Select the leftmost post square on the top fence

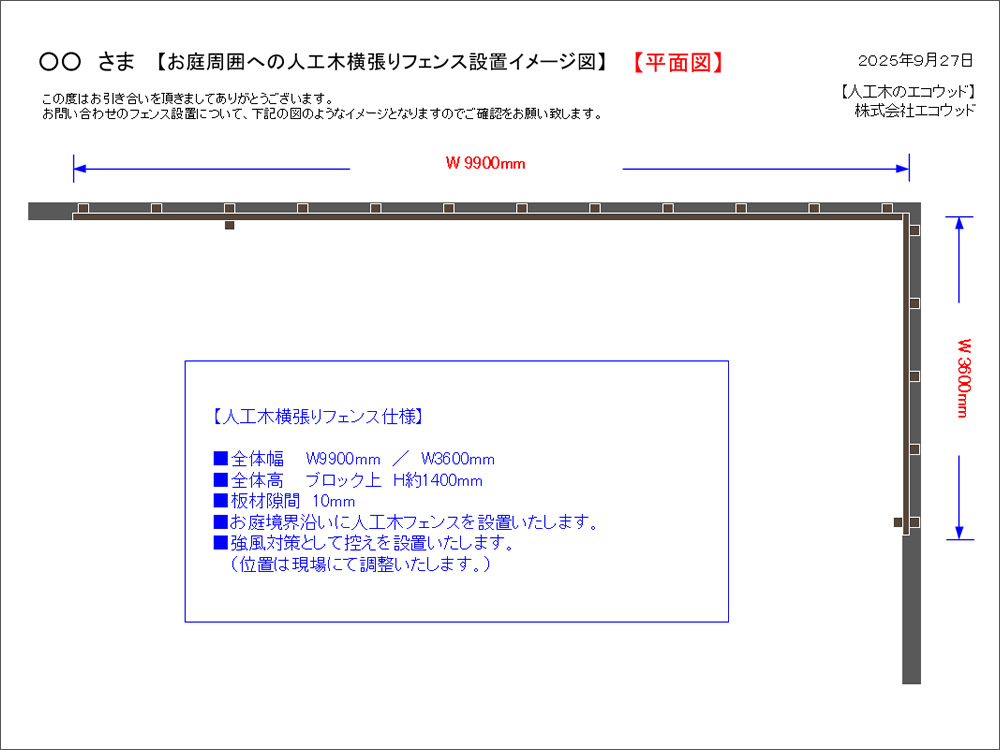coord(83,208)
